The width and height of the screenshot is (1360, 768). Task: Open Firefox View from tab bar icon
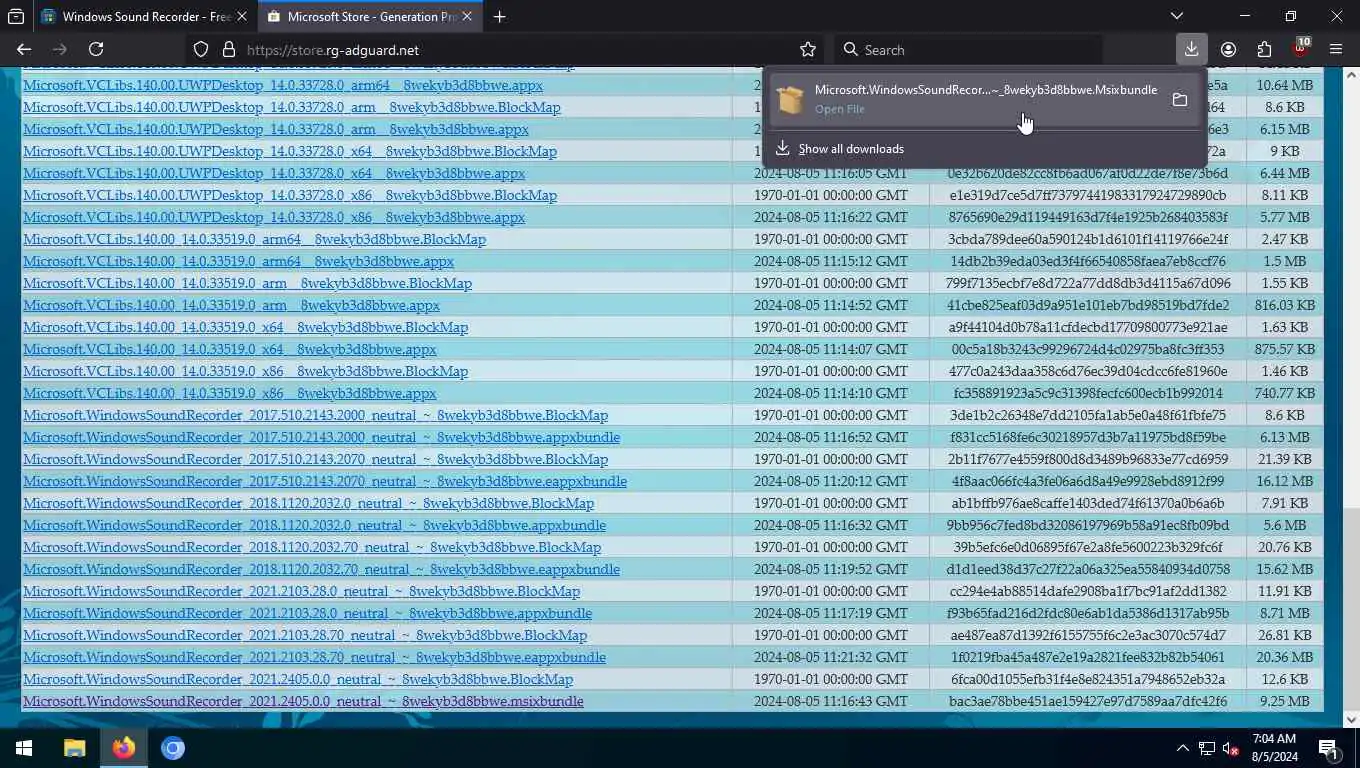pos(16,16)
